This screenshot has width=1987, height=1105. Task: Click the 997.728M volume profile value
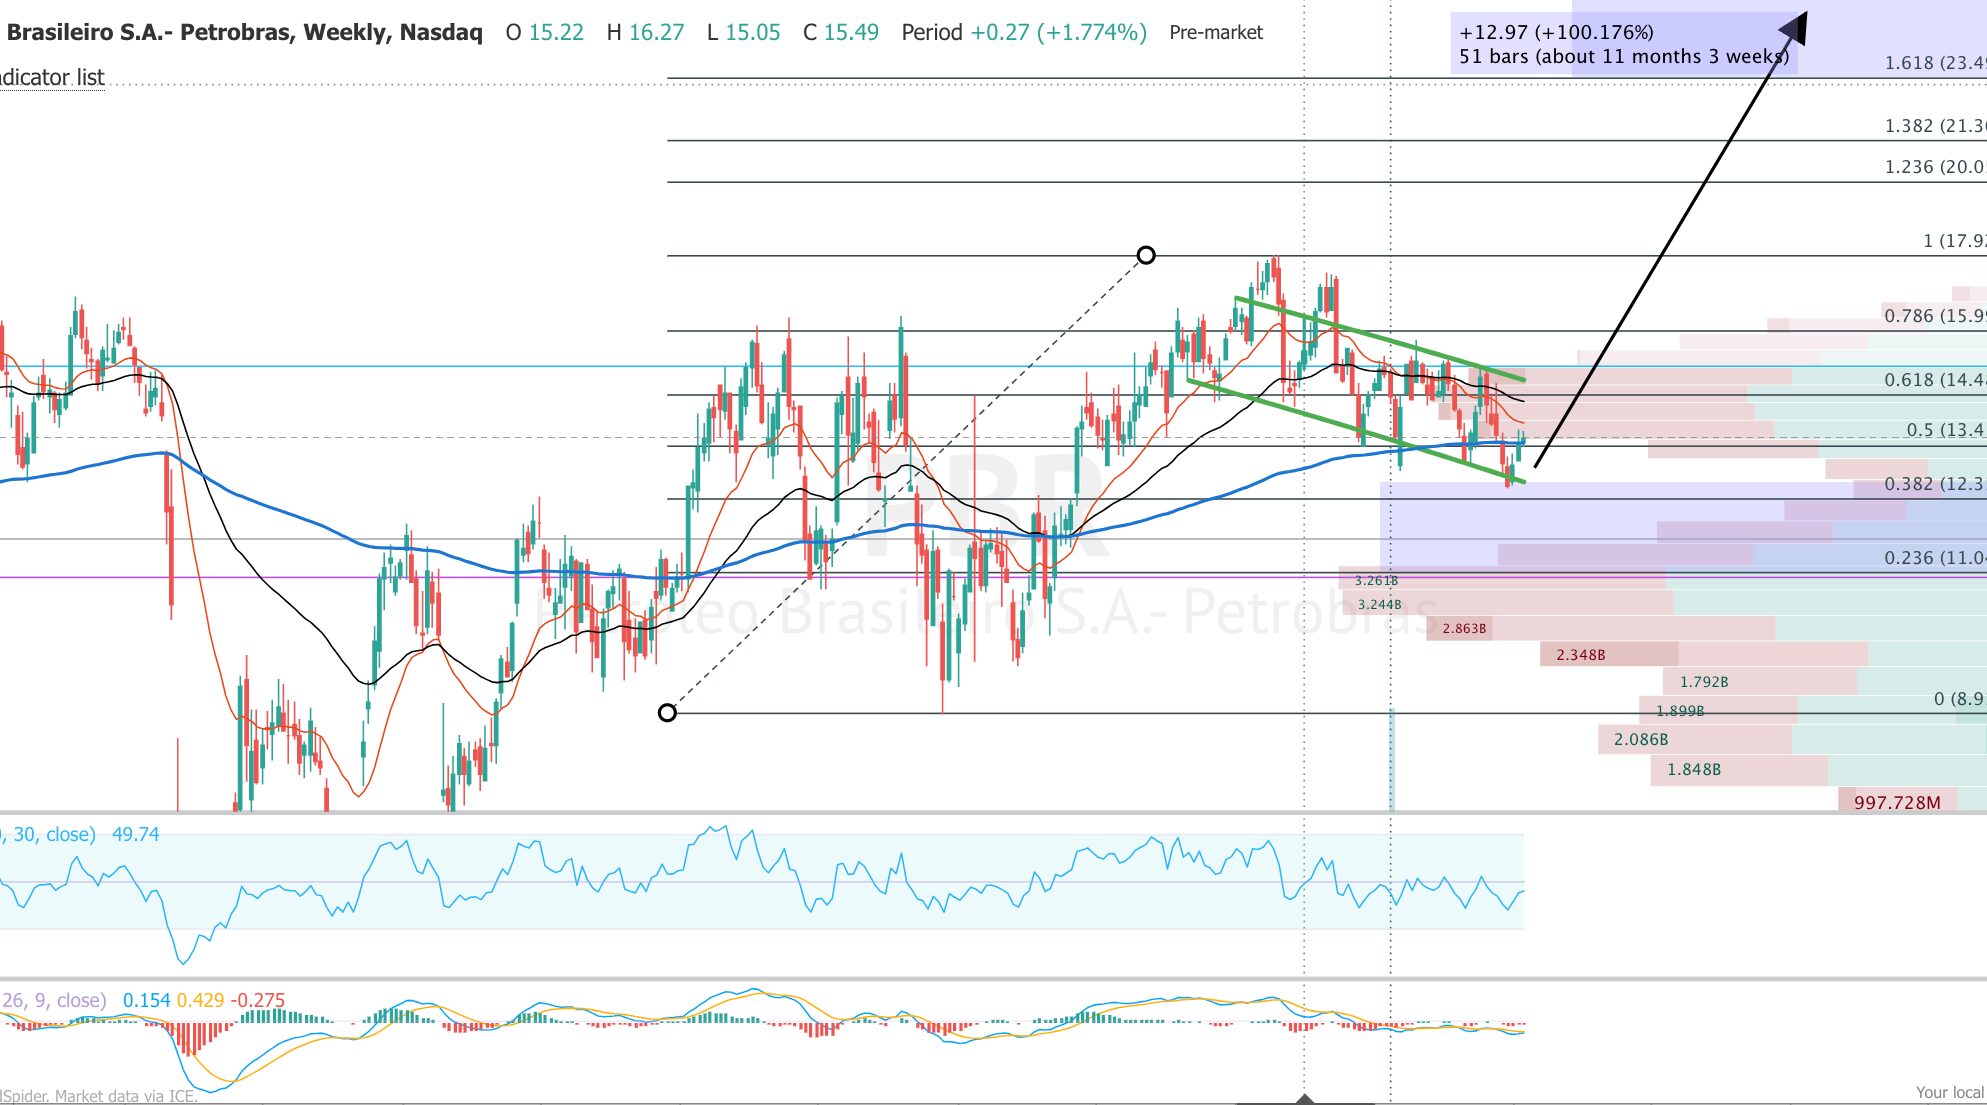click(x=1897, y=803)
